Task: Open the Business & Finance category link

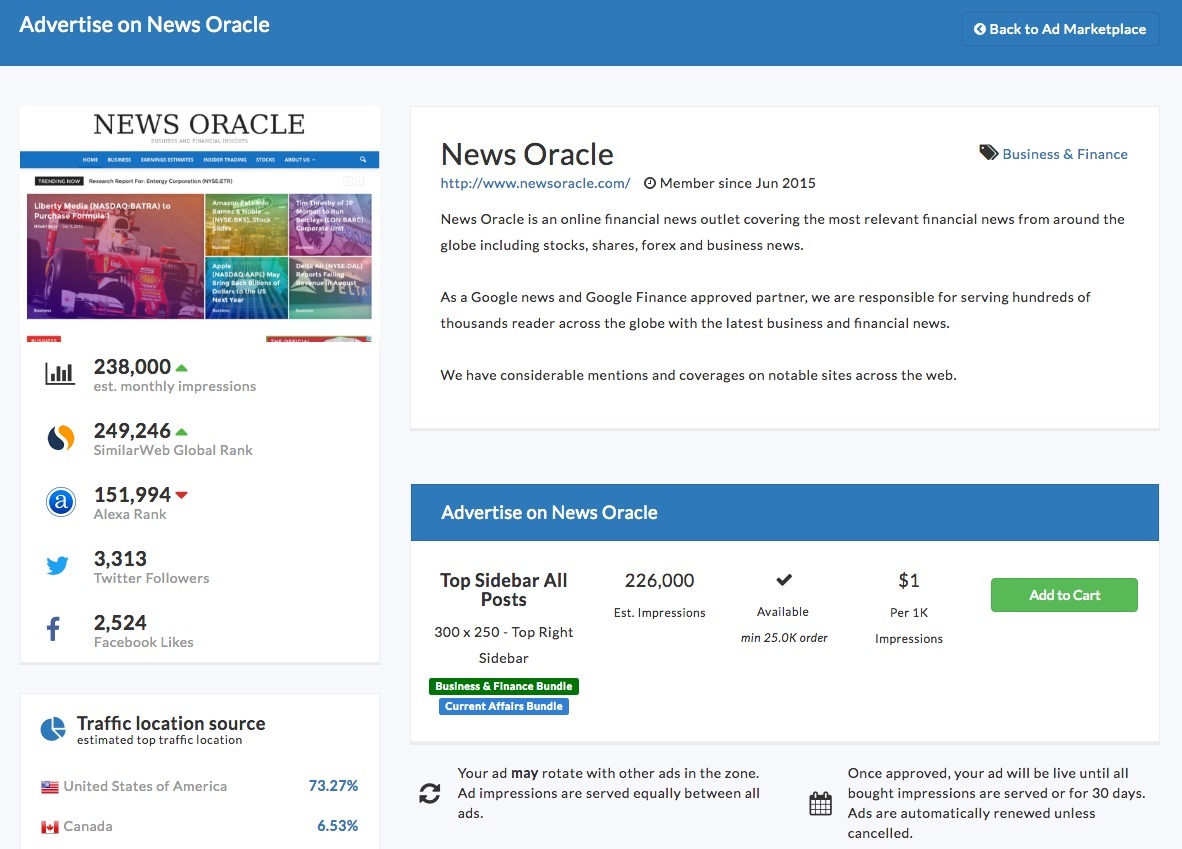Action: (x=1064, y=154)
